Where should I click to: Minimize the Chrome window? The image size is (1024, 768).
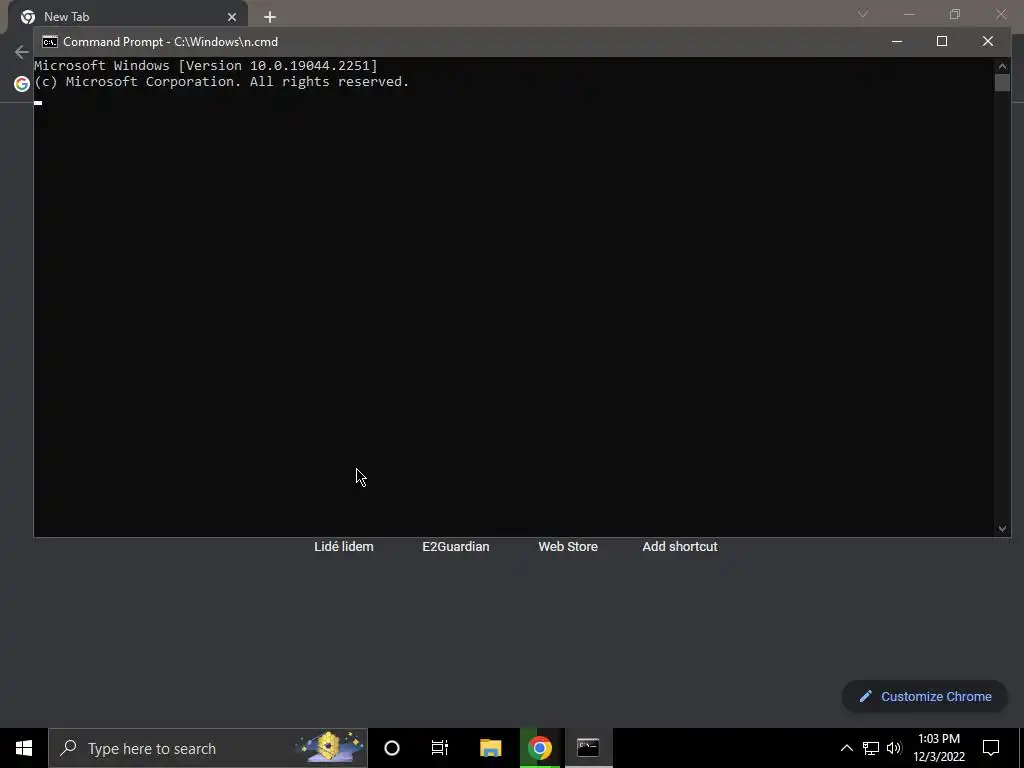(909, 14)
